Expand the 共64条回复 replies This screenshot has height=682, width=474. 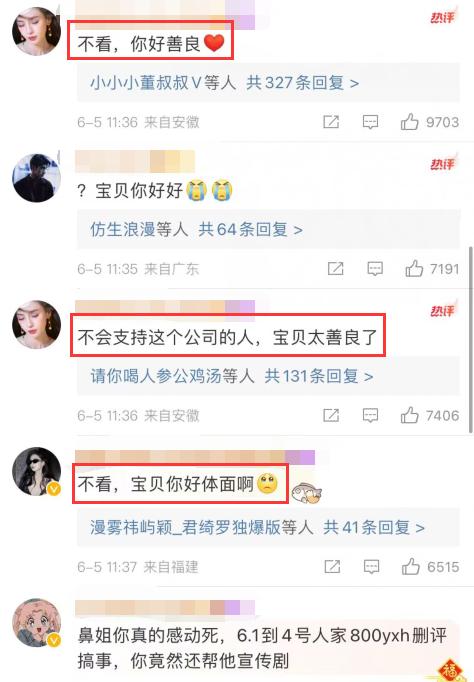click(250, 229)
